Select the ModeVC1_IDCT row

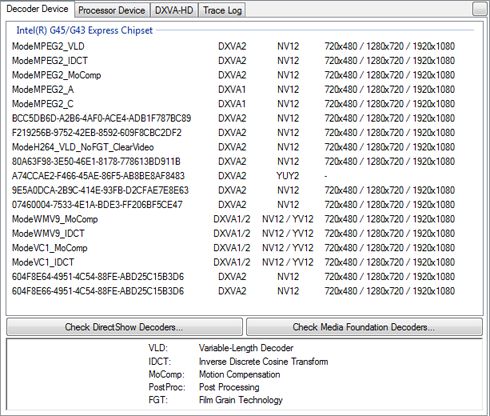click(x=233, y=262)
